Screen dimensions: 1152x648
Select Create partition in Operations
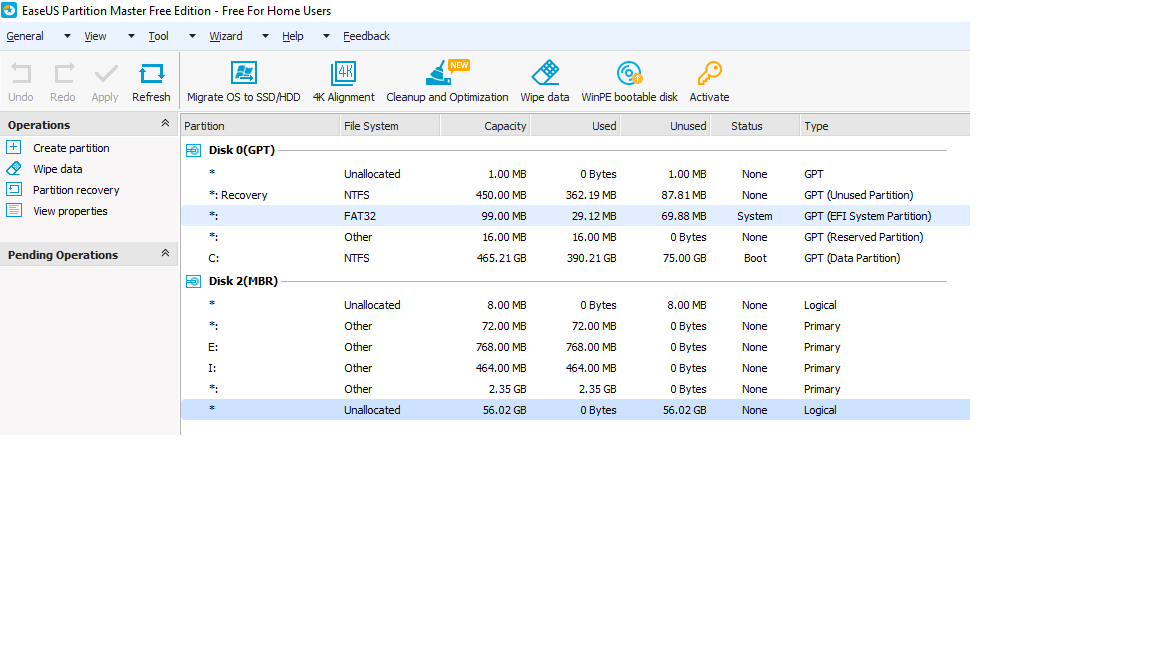click(x=71, y=148)
